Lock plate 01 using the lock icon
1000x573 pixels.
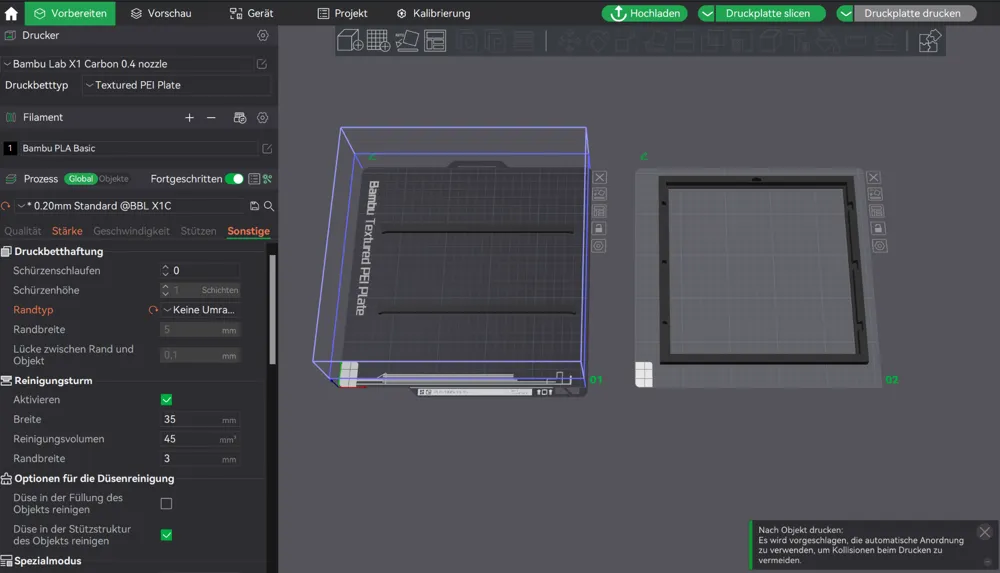(599, 228)
